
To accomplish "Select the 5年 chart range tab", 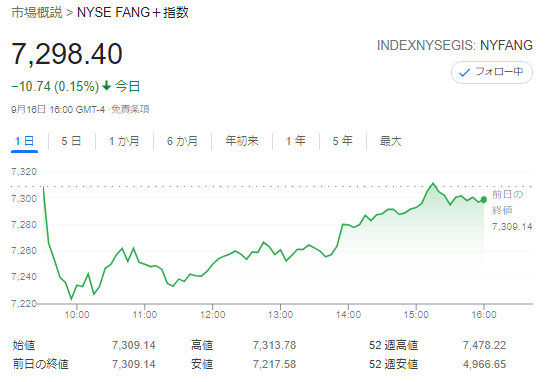I will click(343, 141).
